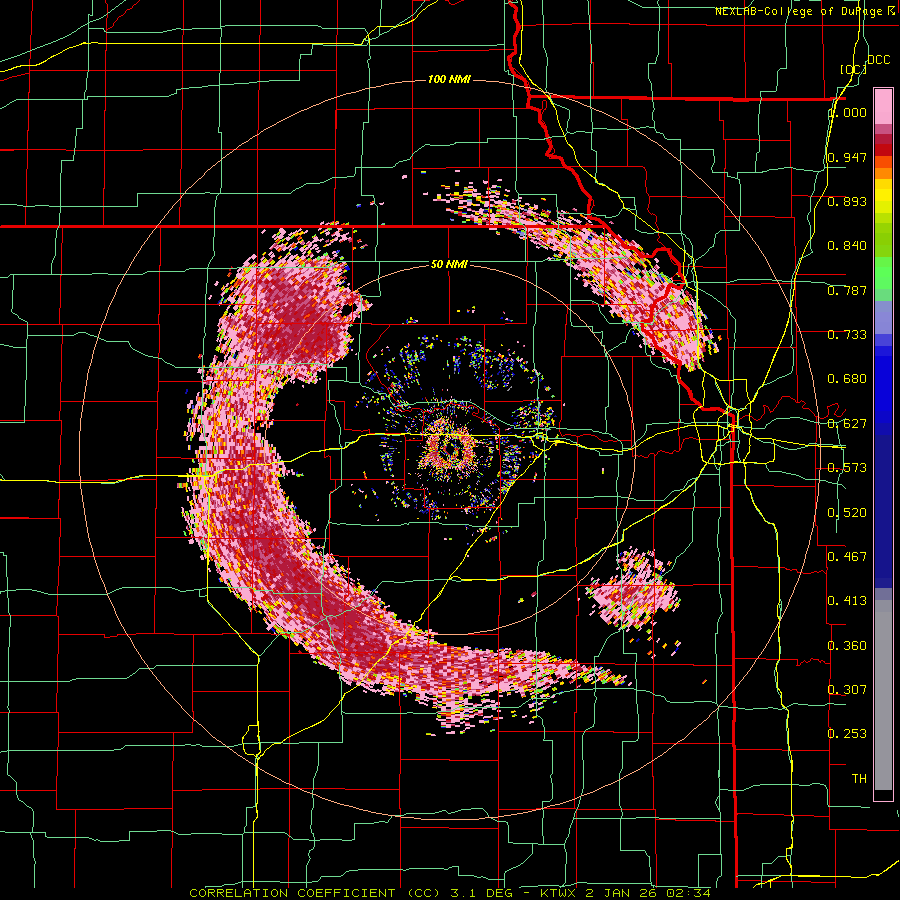Click the 0.413 scale value
Viewport: 900px width, 900px height.
tap(847, 601)
